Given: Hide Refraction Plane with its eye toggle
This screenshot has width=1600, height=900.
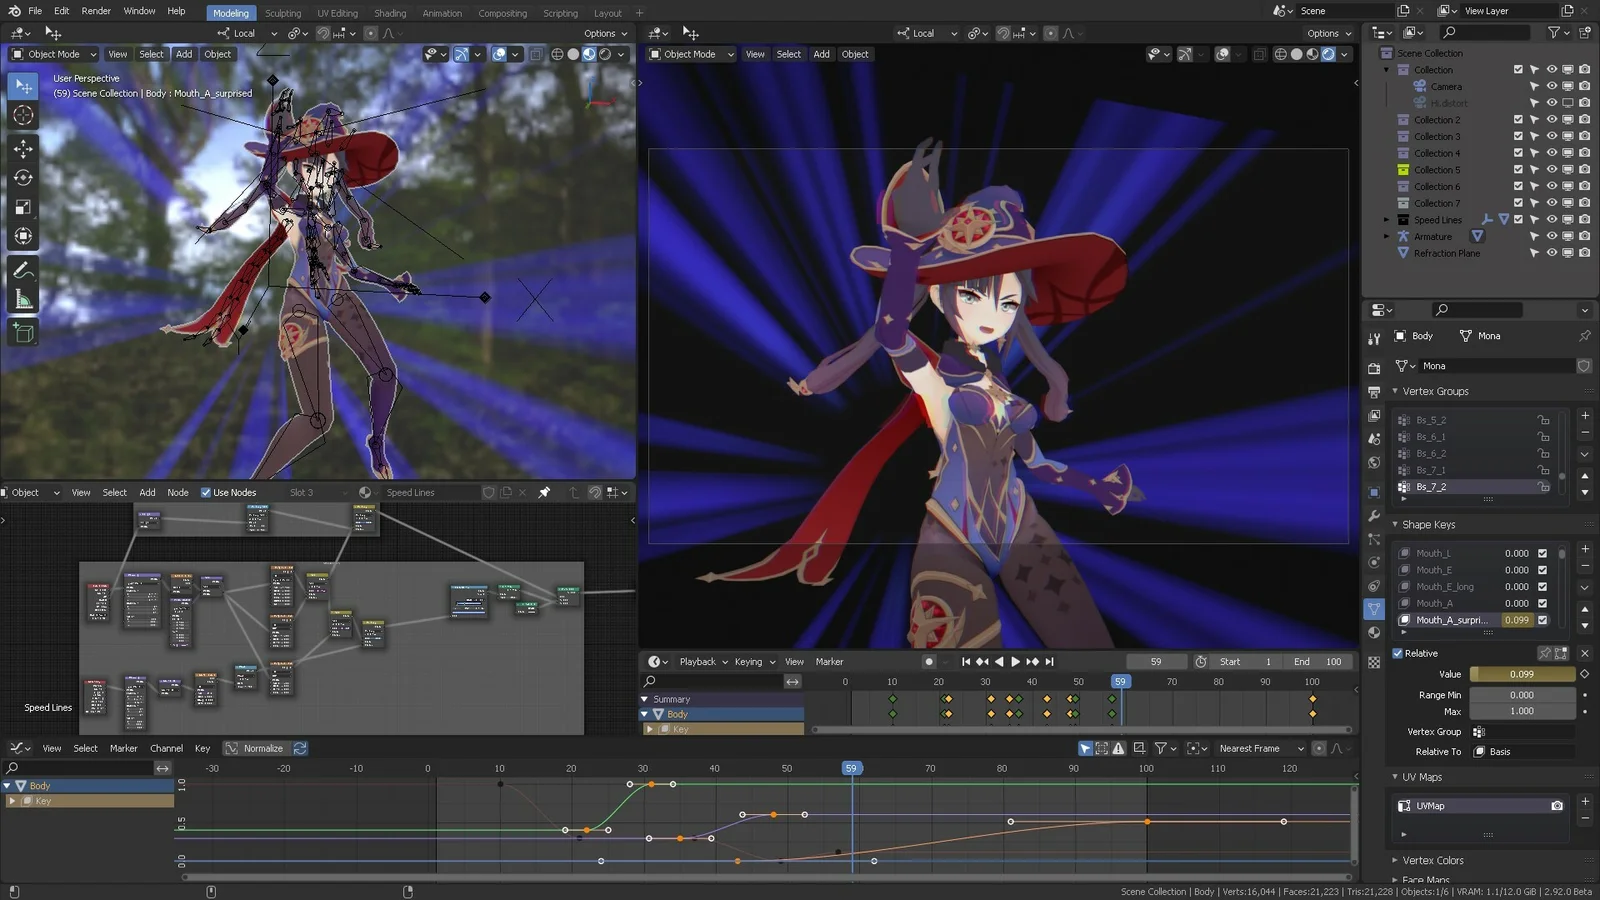Looking at the screenshot, I should tap(1551, 253).
